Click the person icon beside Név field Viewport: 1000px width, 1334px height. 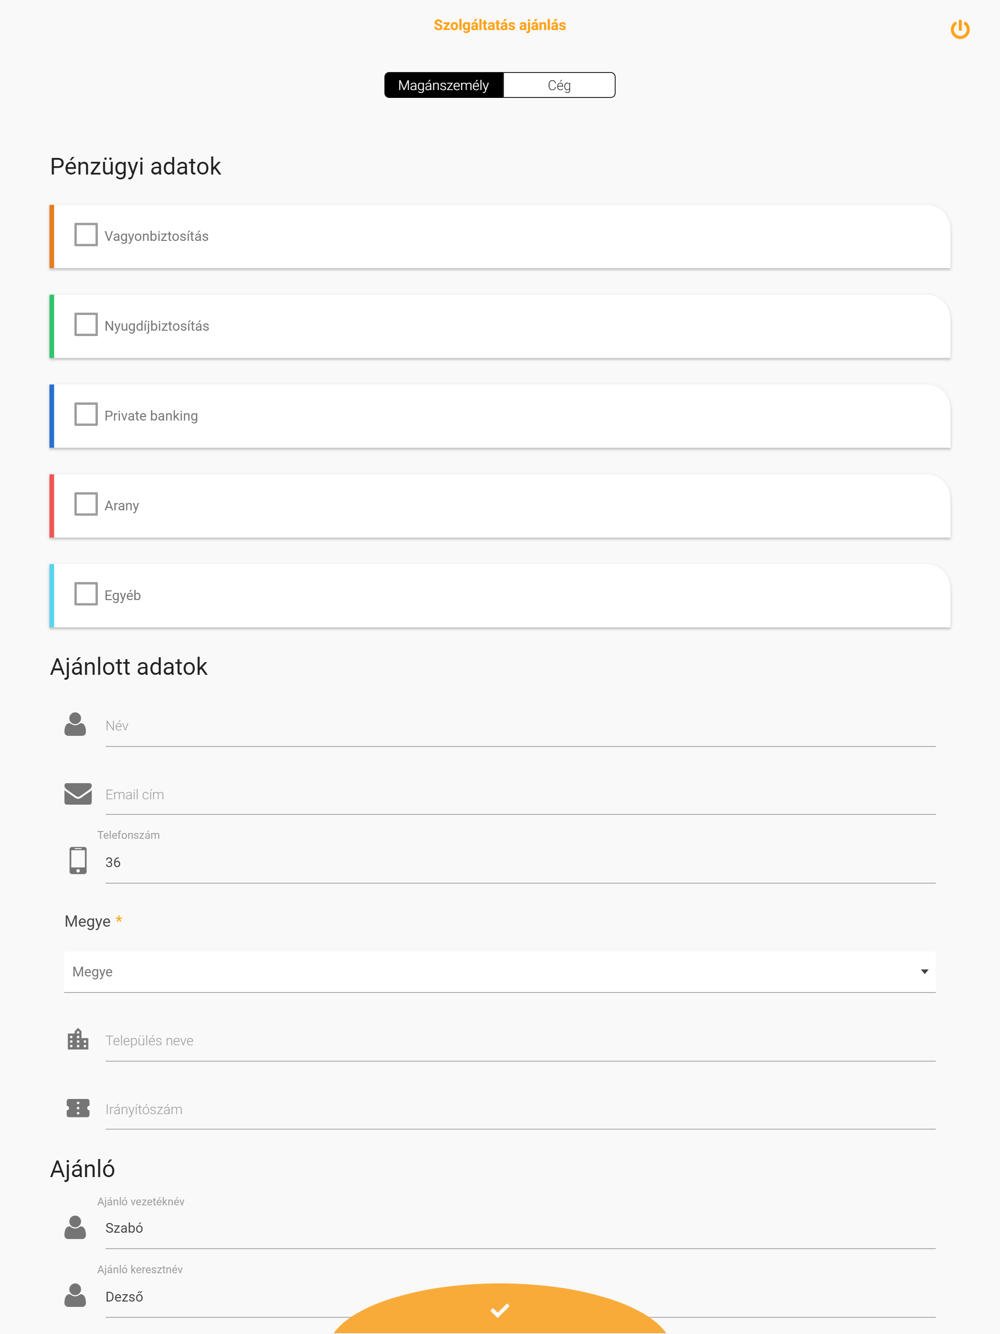click(x=75, y=724)
